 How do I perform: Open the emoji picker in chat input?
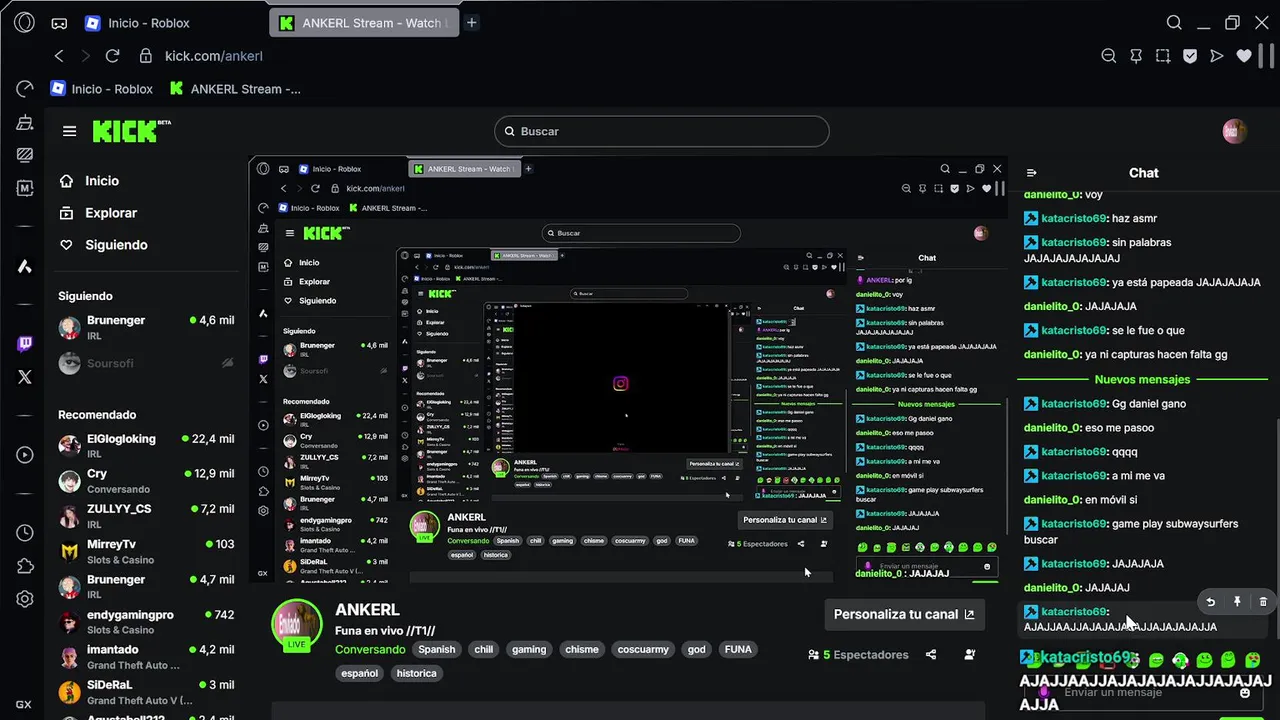click(1245, 692)
